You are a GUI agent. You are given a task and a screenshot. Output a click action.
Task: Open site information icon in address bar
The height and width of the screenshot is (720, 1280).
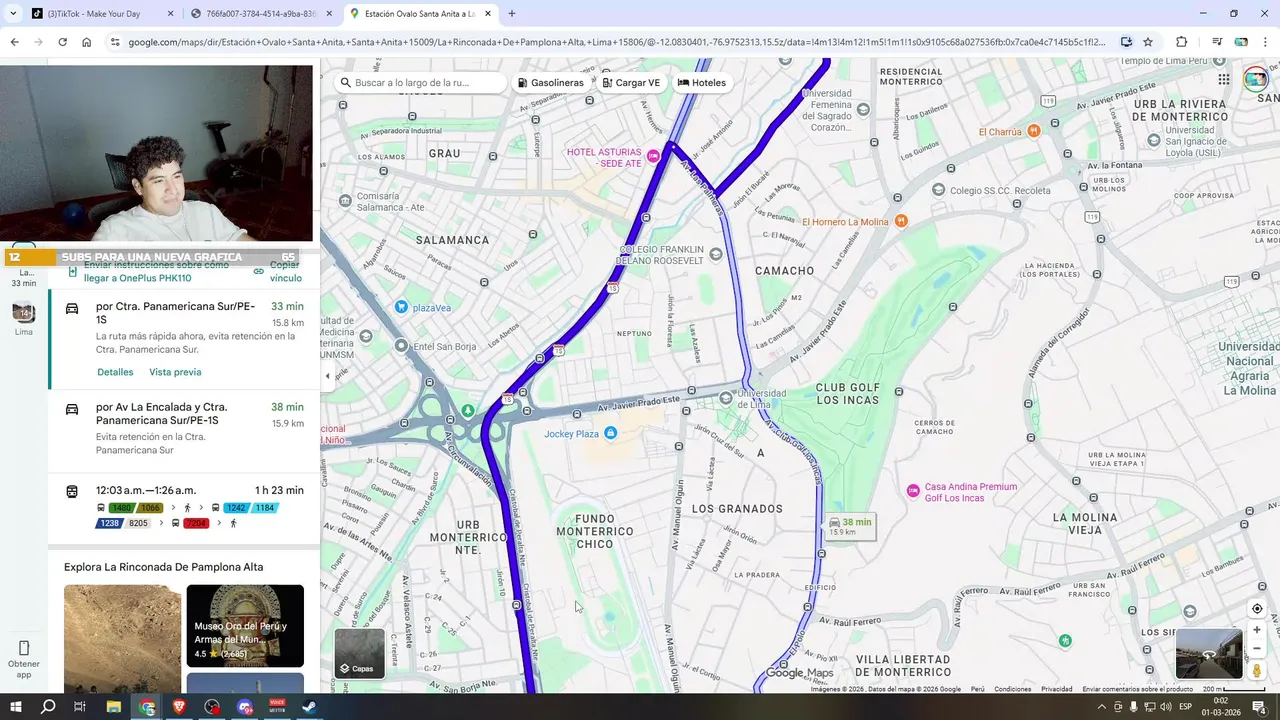click(x=115, y=42)
